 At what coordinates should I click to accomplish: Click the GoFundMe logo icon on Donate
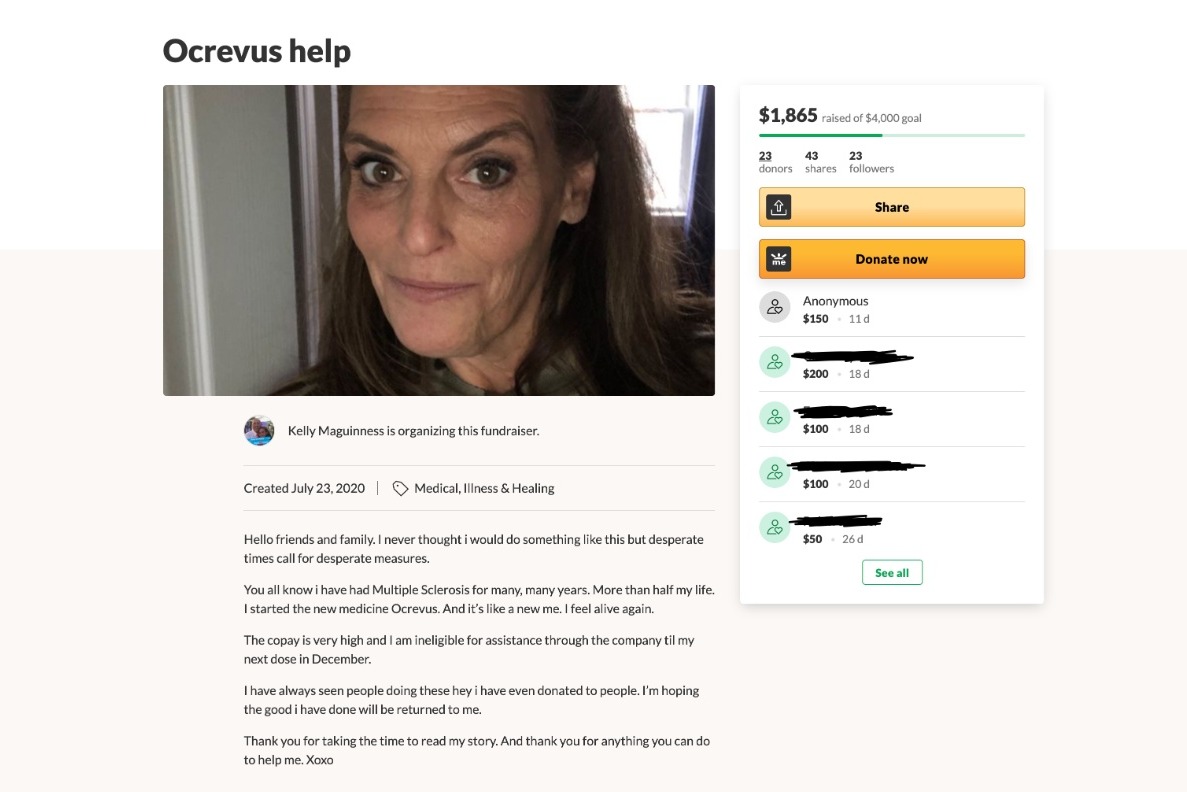pyautogui.click(x=778, y=259)
